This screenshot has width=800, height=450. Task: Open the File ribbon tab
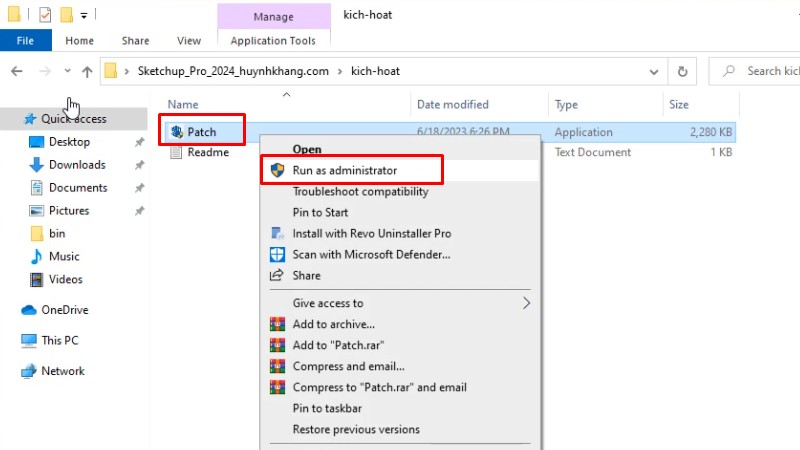[26, 41]
